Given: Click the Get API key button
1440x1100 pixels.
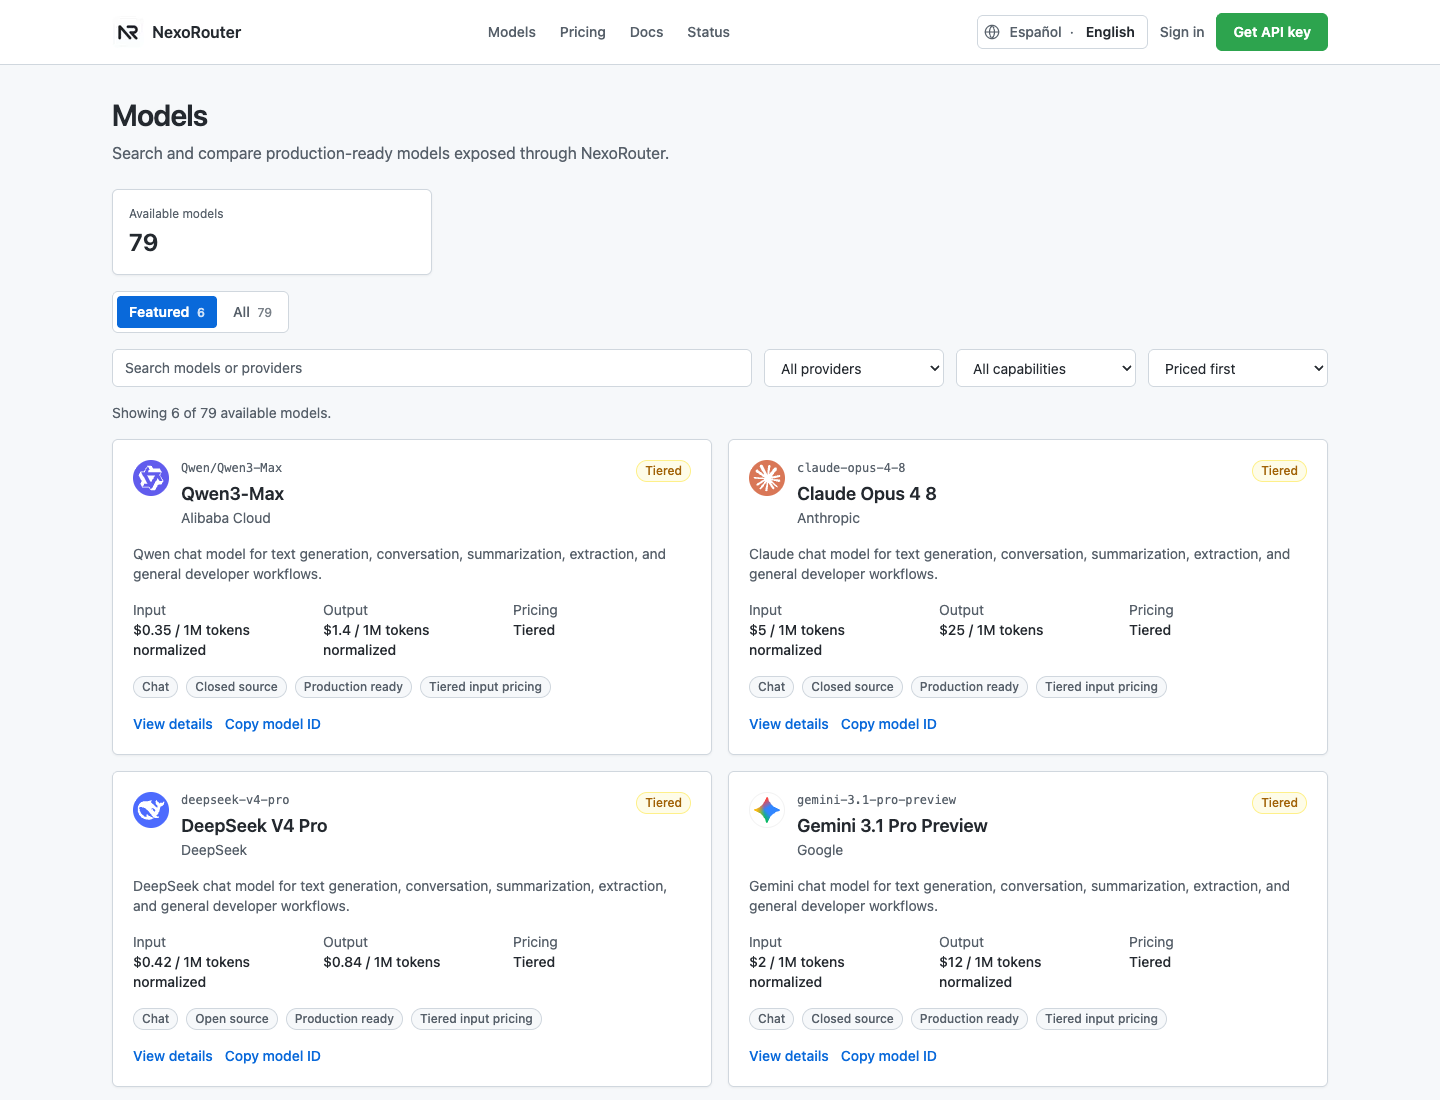Looking at the screenshot, I should pos(1272,32).
